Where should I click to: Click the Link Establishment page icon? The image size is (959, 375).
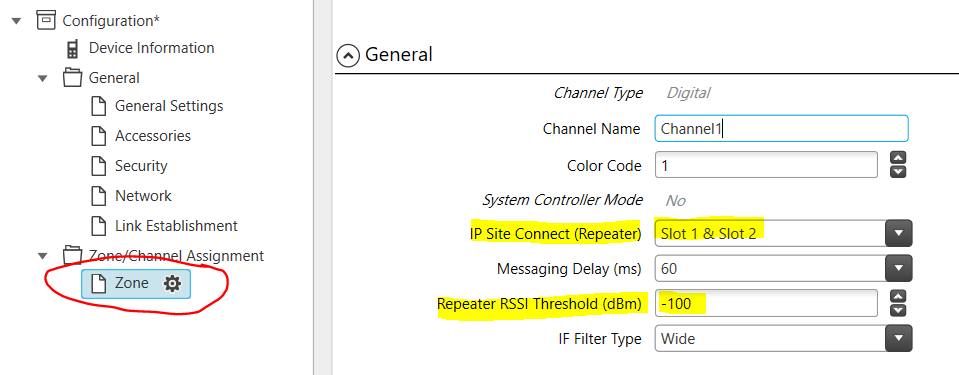point(98,226)
